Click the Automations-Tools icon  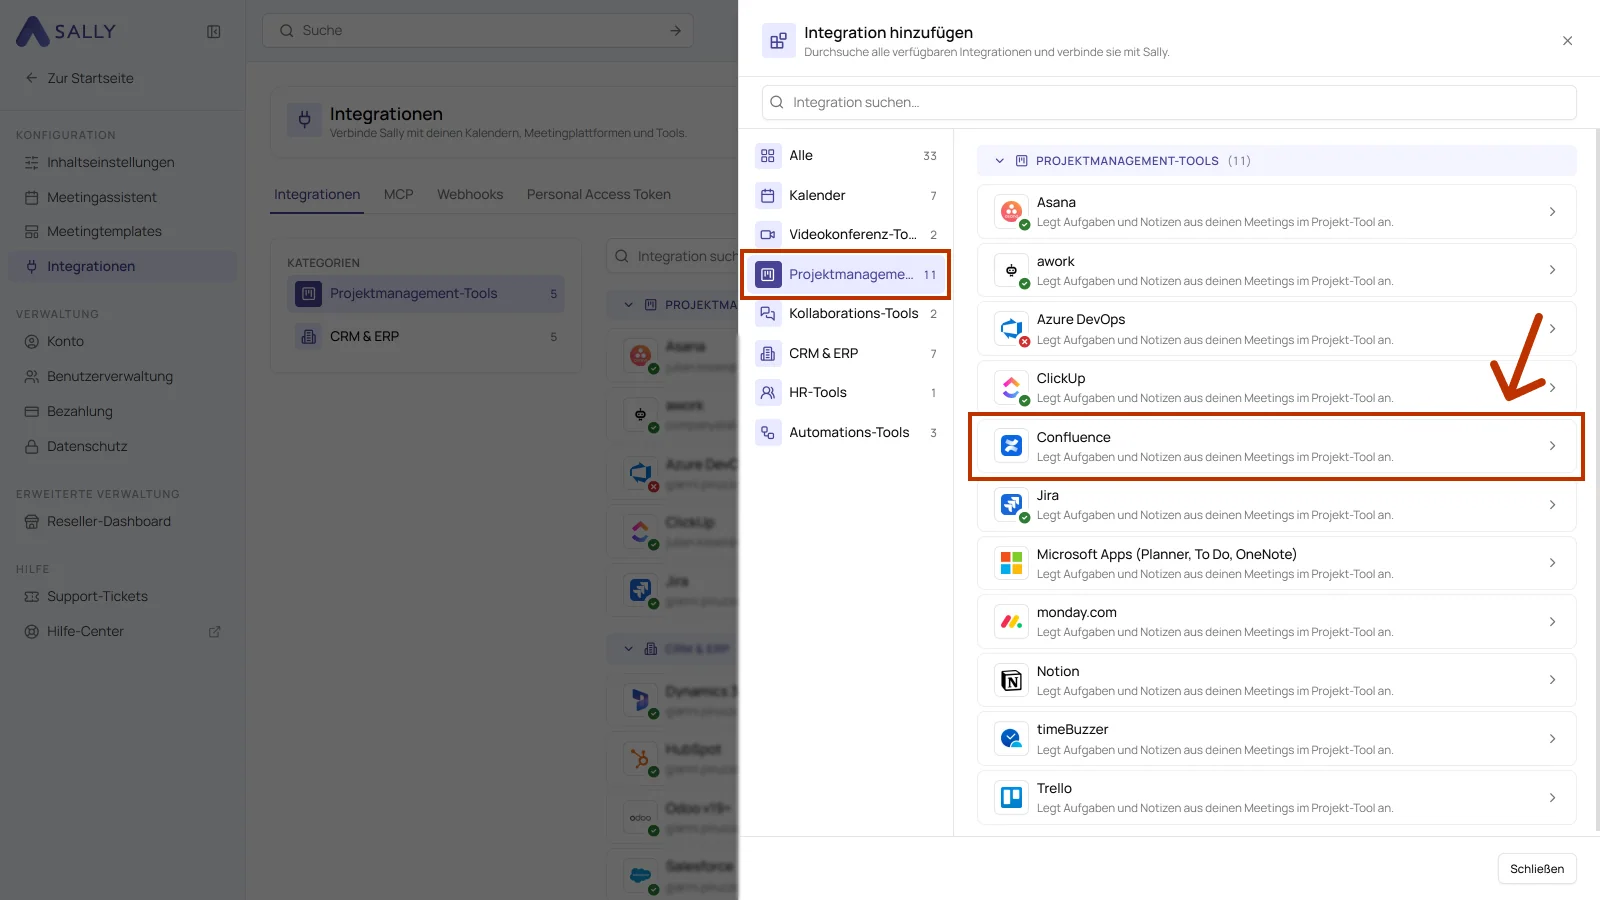pos(768,432)
